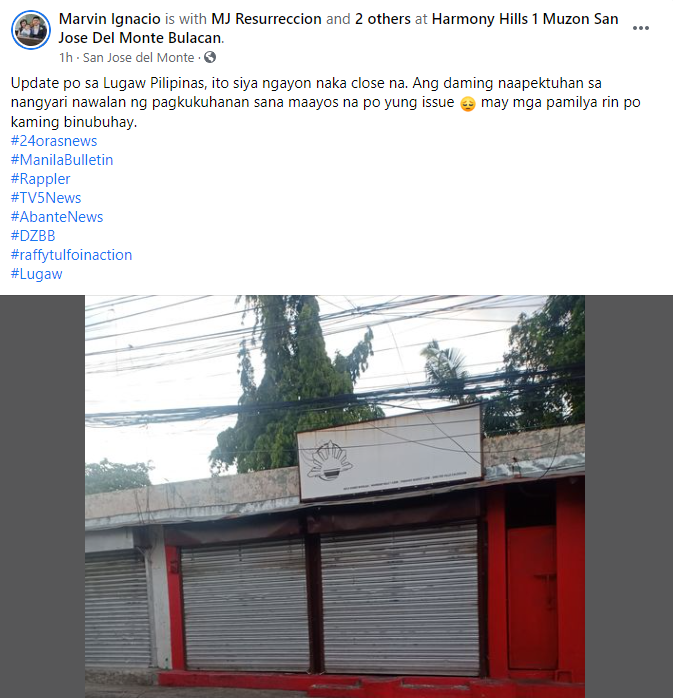Open the closed storefront photo

tap(335, 496)
